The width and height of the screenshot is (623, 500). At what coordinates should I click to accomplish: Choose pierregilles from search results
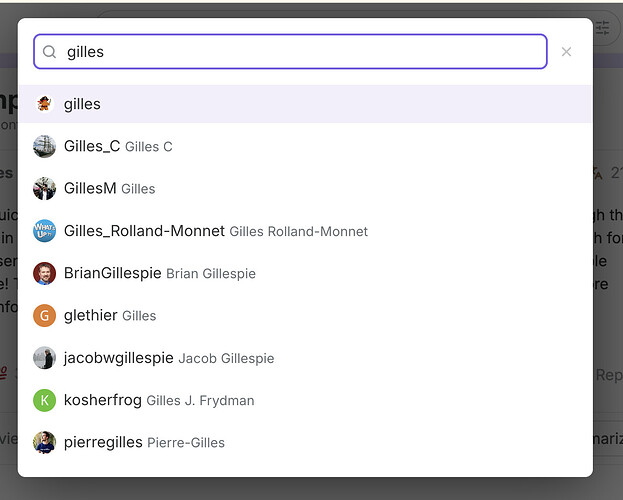click(x=305, y=442)
